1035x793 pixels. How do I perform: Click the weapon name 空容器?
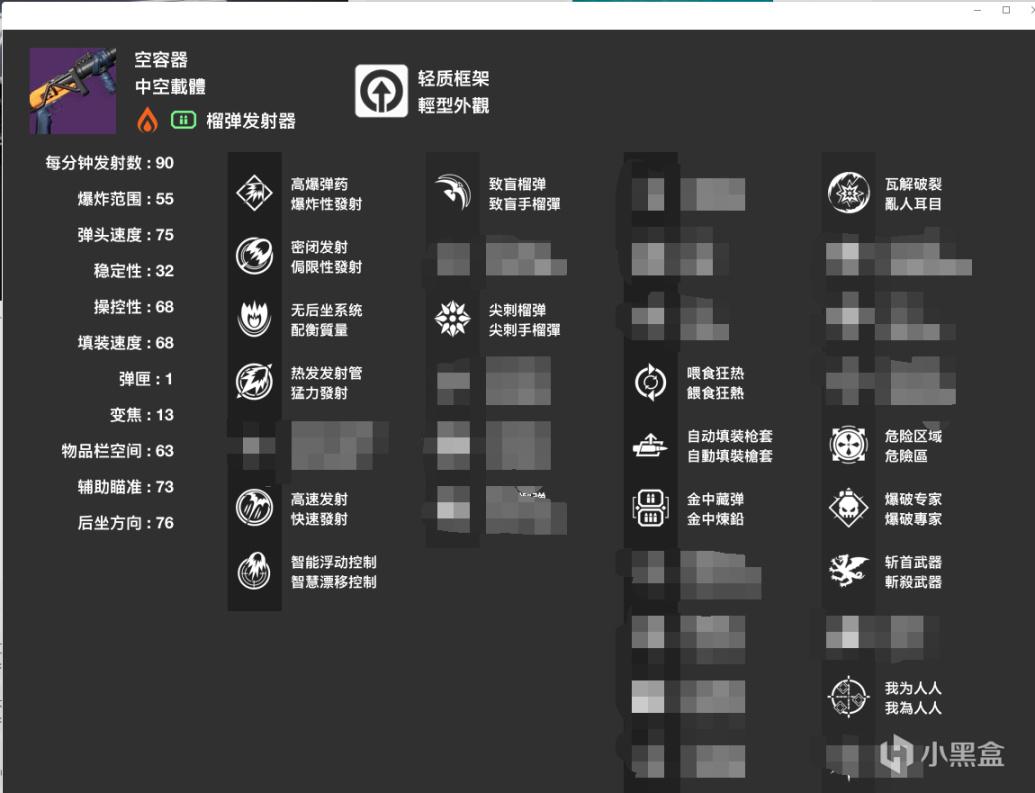pyautogui.click(x=161, y=60)
